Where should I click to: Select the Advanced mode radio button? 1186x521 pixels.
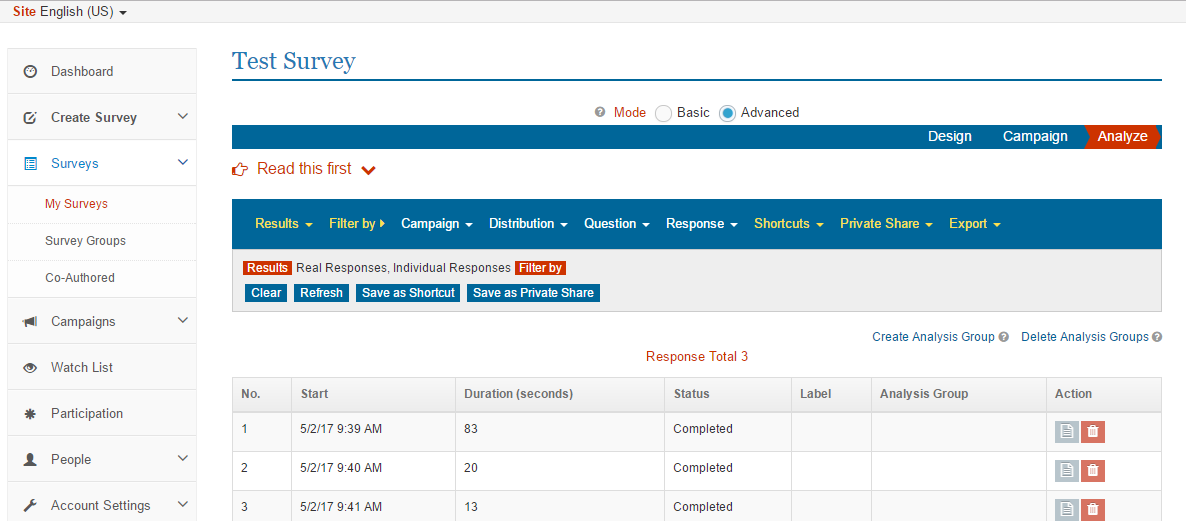click(x=727, y=113)
